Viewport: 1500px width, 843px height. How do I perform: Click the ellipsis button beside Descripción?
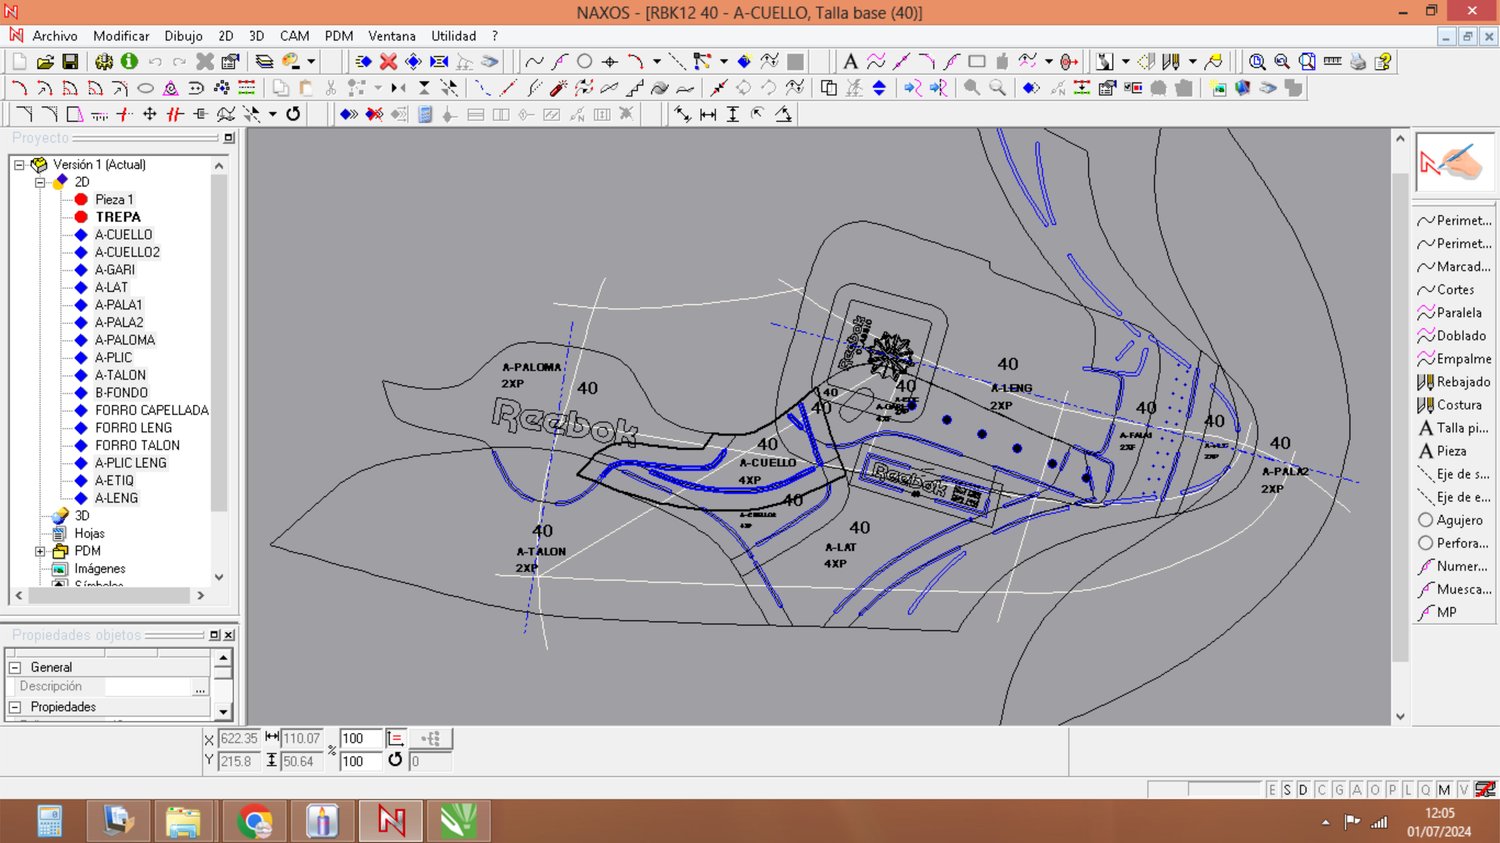tap(200, 687)
